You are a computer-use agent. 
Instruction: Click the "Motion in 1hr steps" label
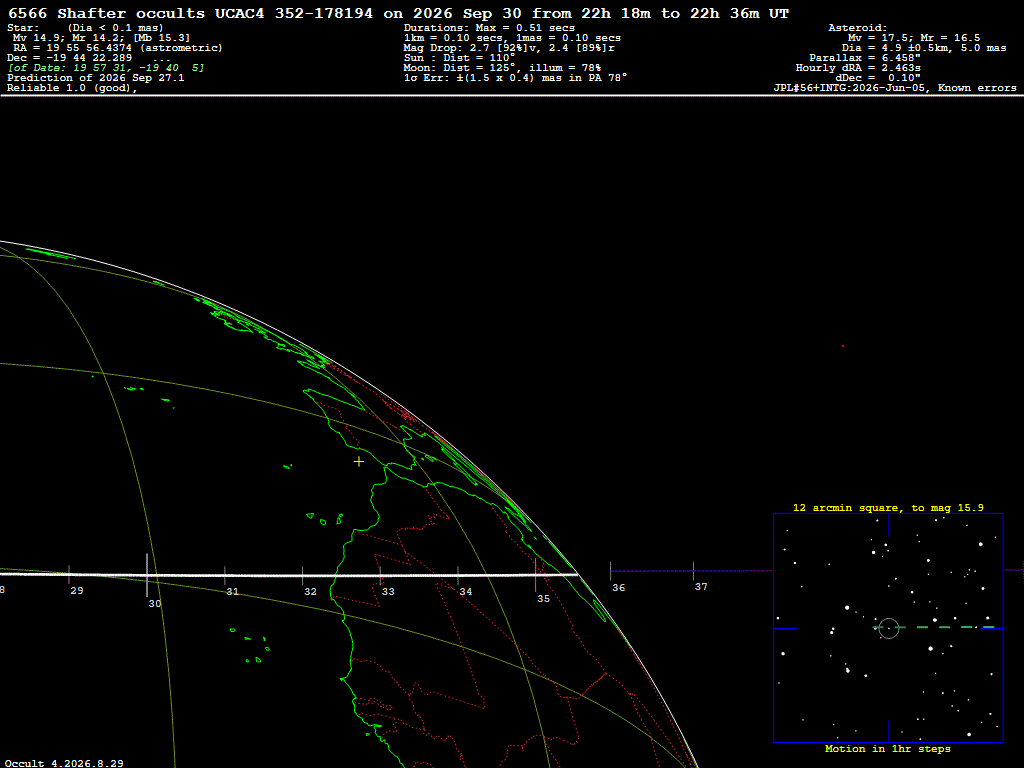coord(888,748)
